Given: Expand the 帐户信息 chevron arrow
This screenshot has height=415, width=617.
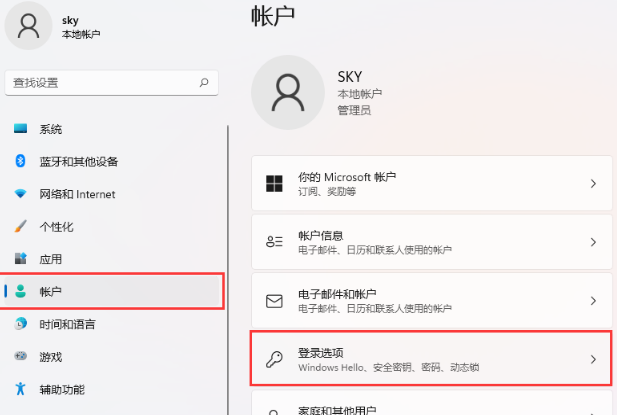Looking at the screenshot, I should pyautogui.click(x=593, y=242).
